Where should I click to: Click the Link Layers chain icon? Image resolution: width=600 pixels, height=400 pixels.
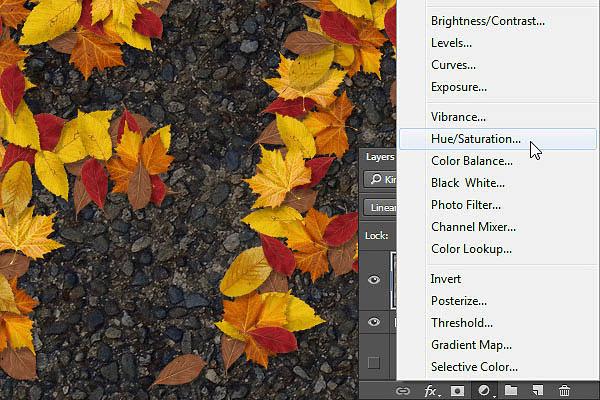click(x=402, y=391)
